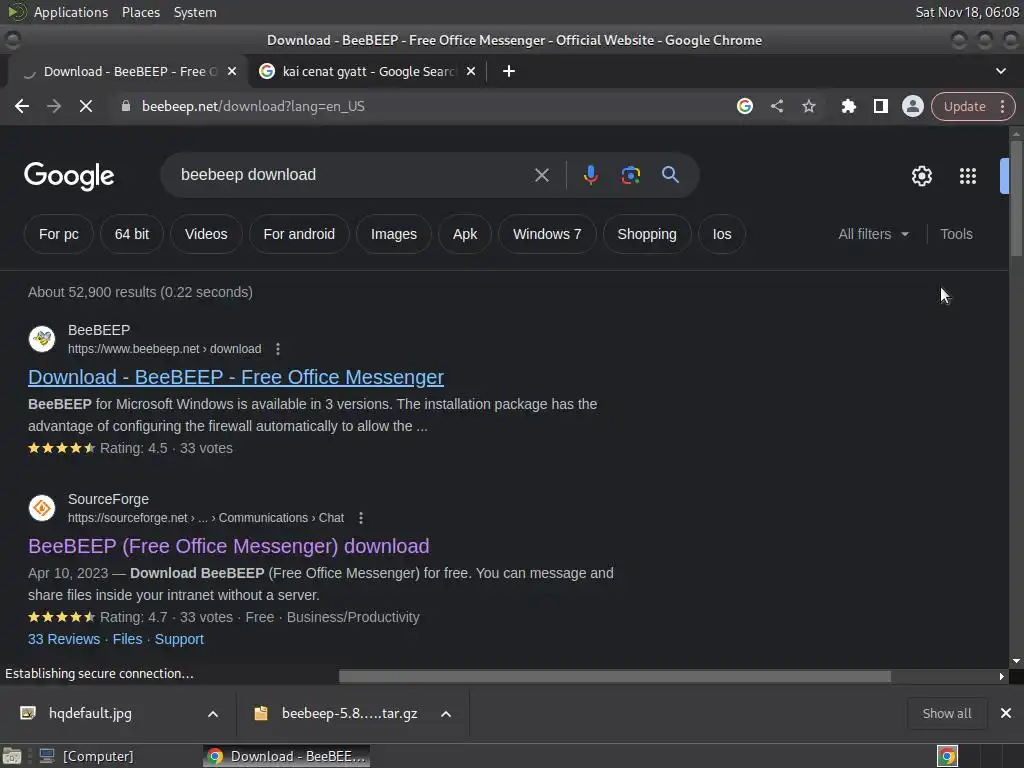The height and width of the screenshot is (768, 1024).
Task: Open the Chrome profile avatar
Action: pyautogui.click(x=912, y=106)
